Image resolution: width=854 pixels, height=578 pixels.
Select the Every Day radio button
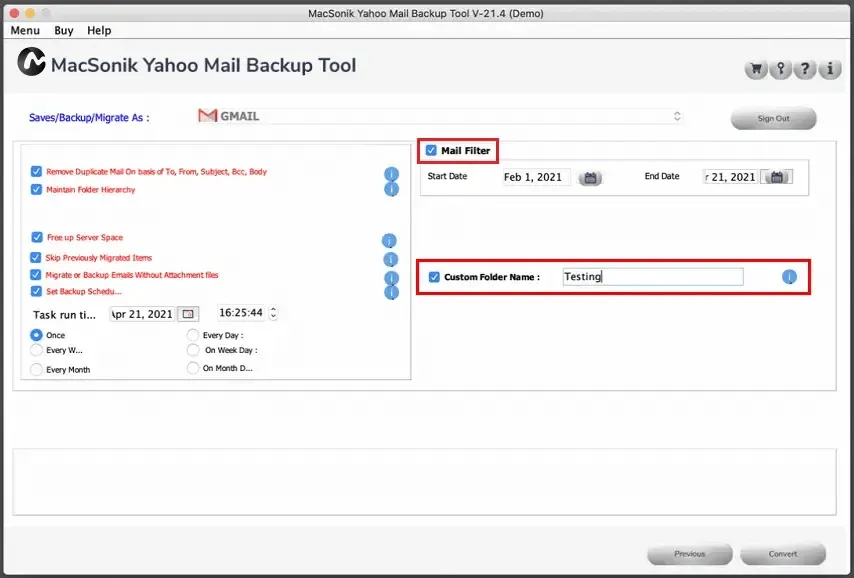point(193,334)
